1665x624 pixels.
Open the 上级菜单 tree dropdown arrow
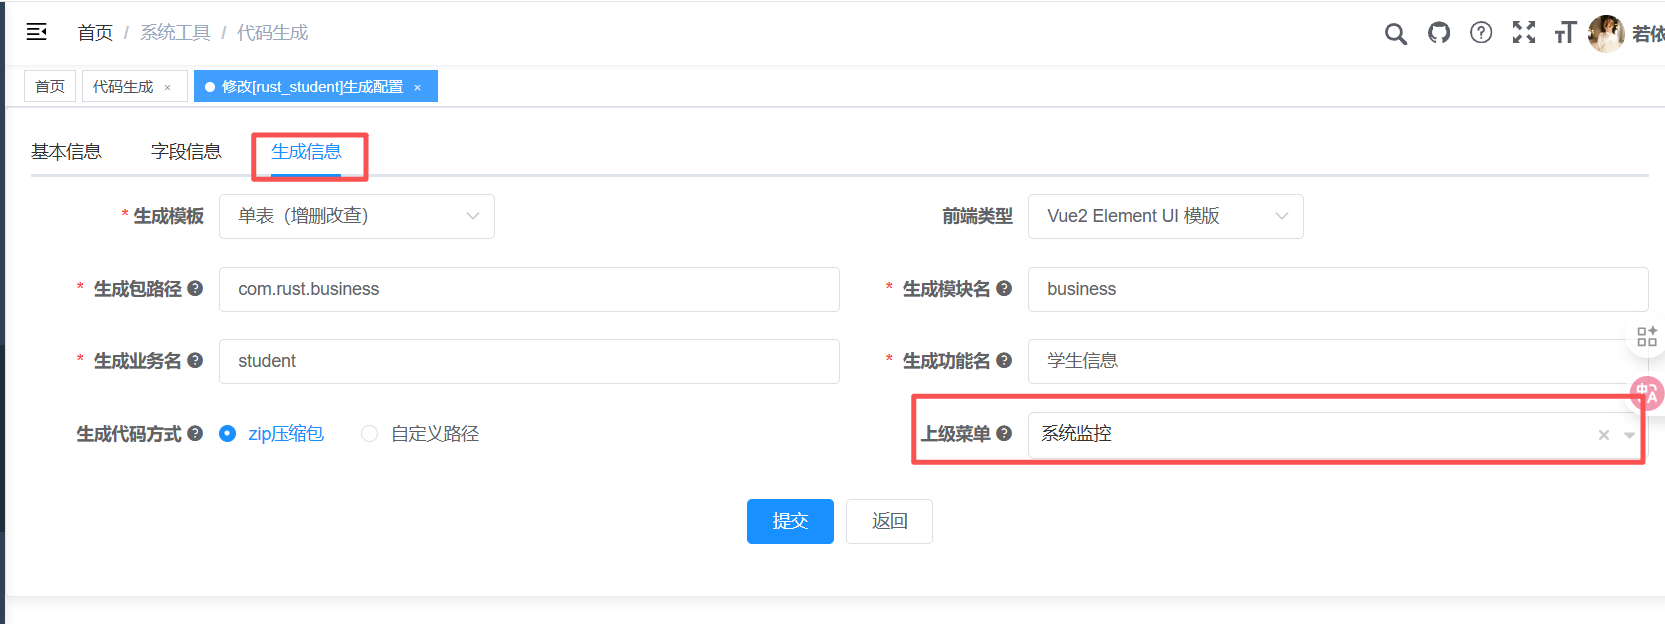tap(1629, 435)
